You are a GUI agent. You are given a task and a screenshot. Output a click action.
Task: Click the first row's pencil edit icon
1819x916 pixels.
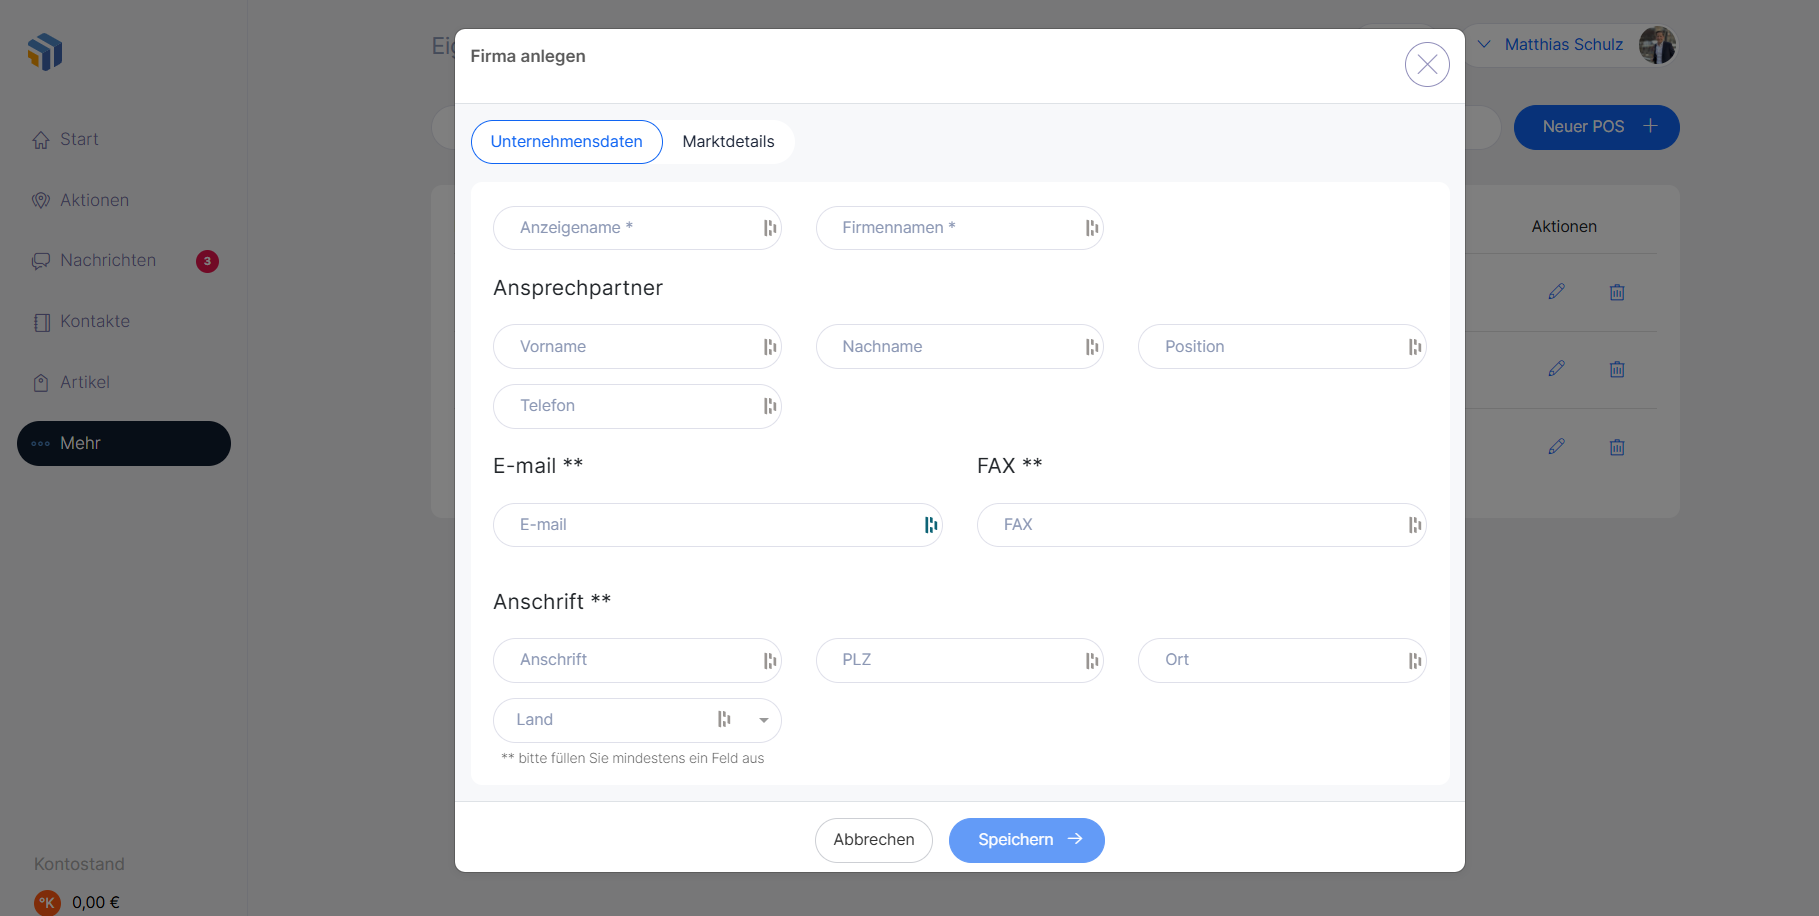coord(1556,292)
